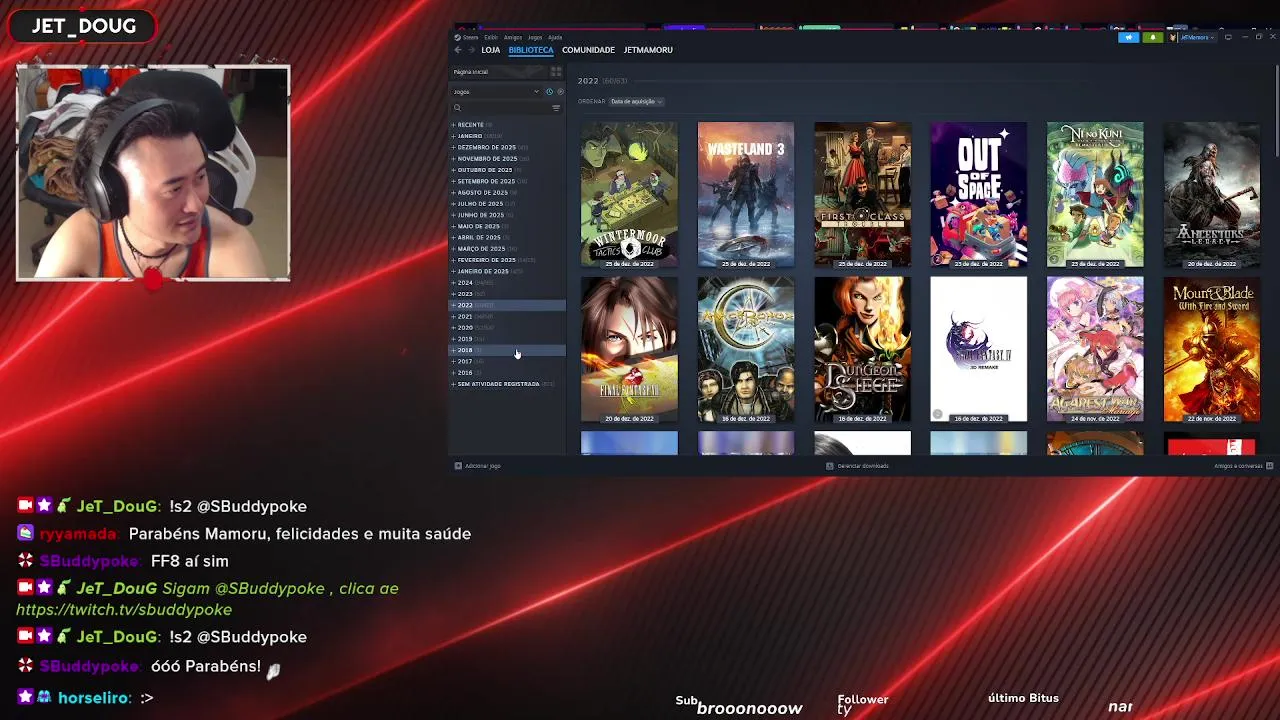Select the 2017 year row
The image size is (1280, 720).
pyautogui.click(x=507, y=361)
